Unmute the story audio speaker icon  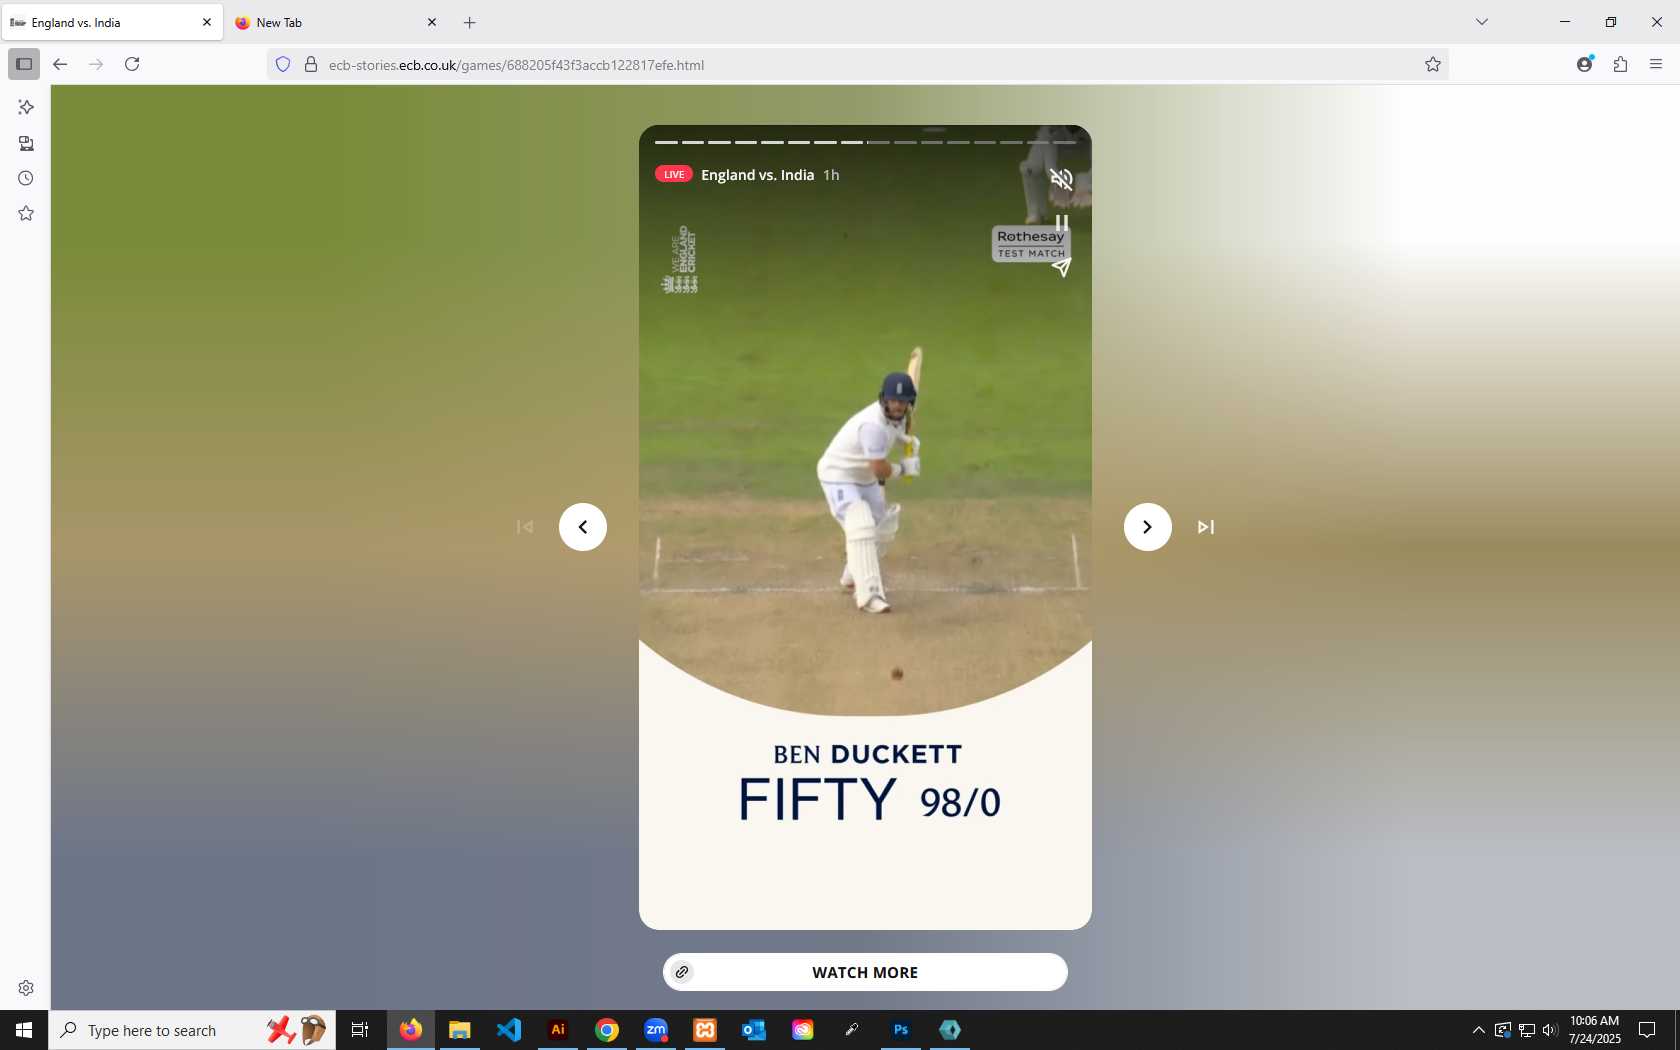coord(1061,179)
